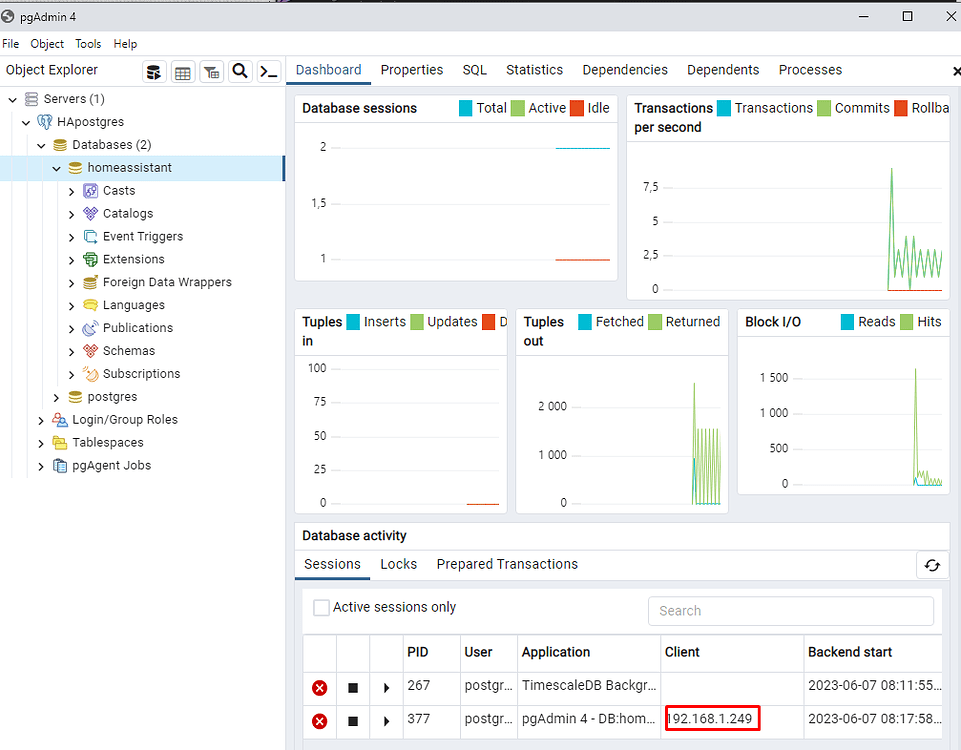Enable the Active sessions only checkbox

[322, 607]
